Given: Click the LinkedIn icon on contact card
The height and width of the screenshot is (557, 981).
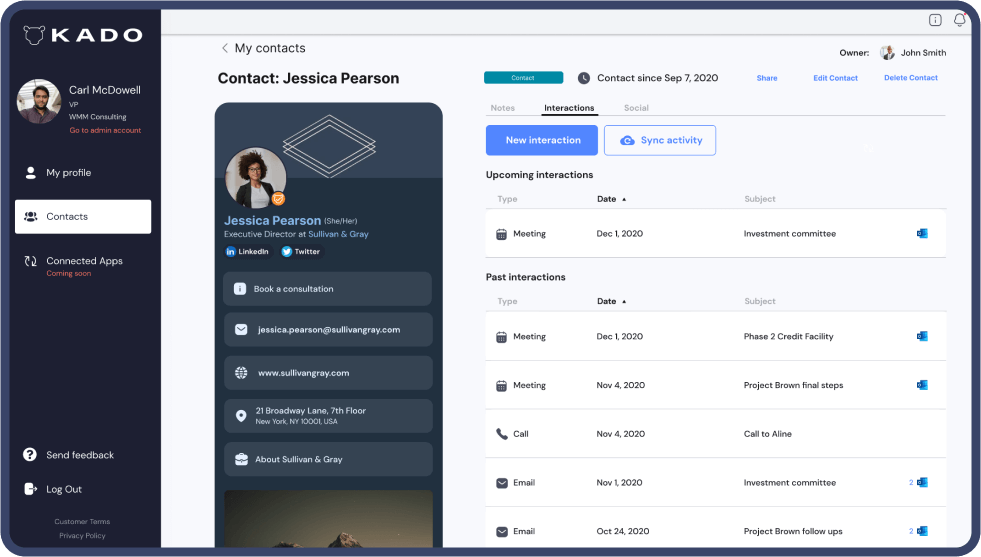Looking at the screenshot, I should (x=231, y=252).
